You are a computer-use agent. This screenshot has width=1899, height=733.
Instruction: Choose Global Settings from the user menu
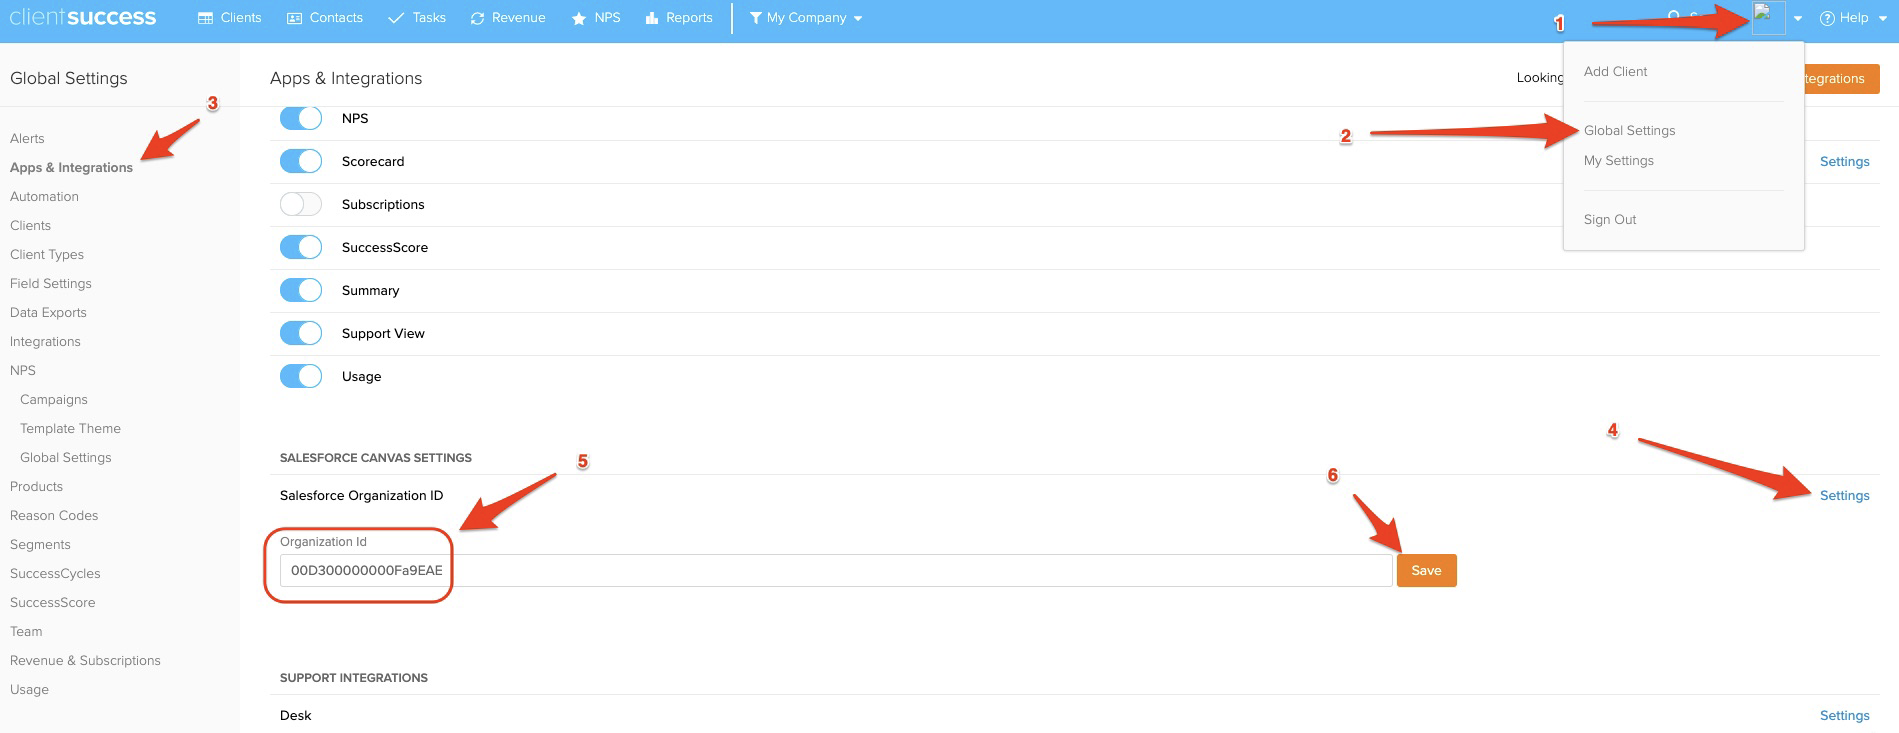click(1629, 130)
